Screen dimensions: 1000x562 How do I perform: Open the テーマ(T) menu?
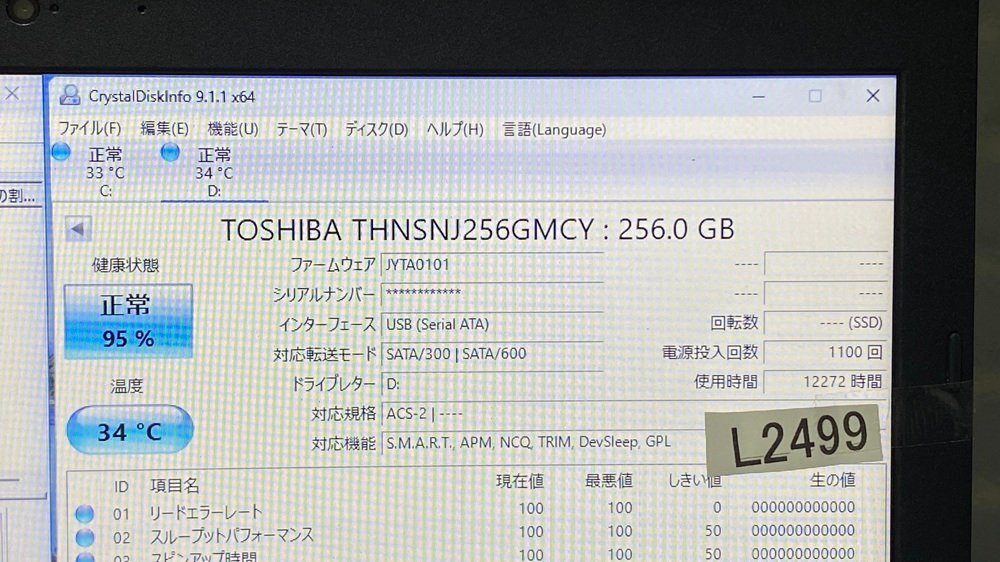coord(302,129)
